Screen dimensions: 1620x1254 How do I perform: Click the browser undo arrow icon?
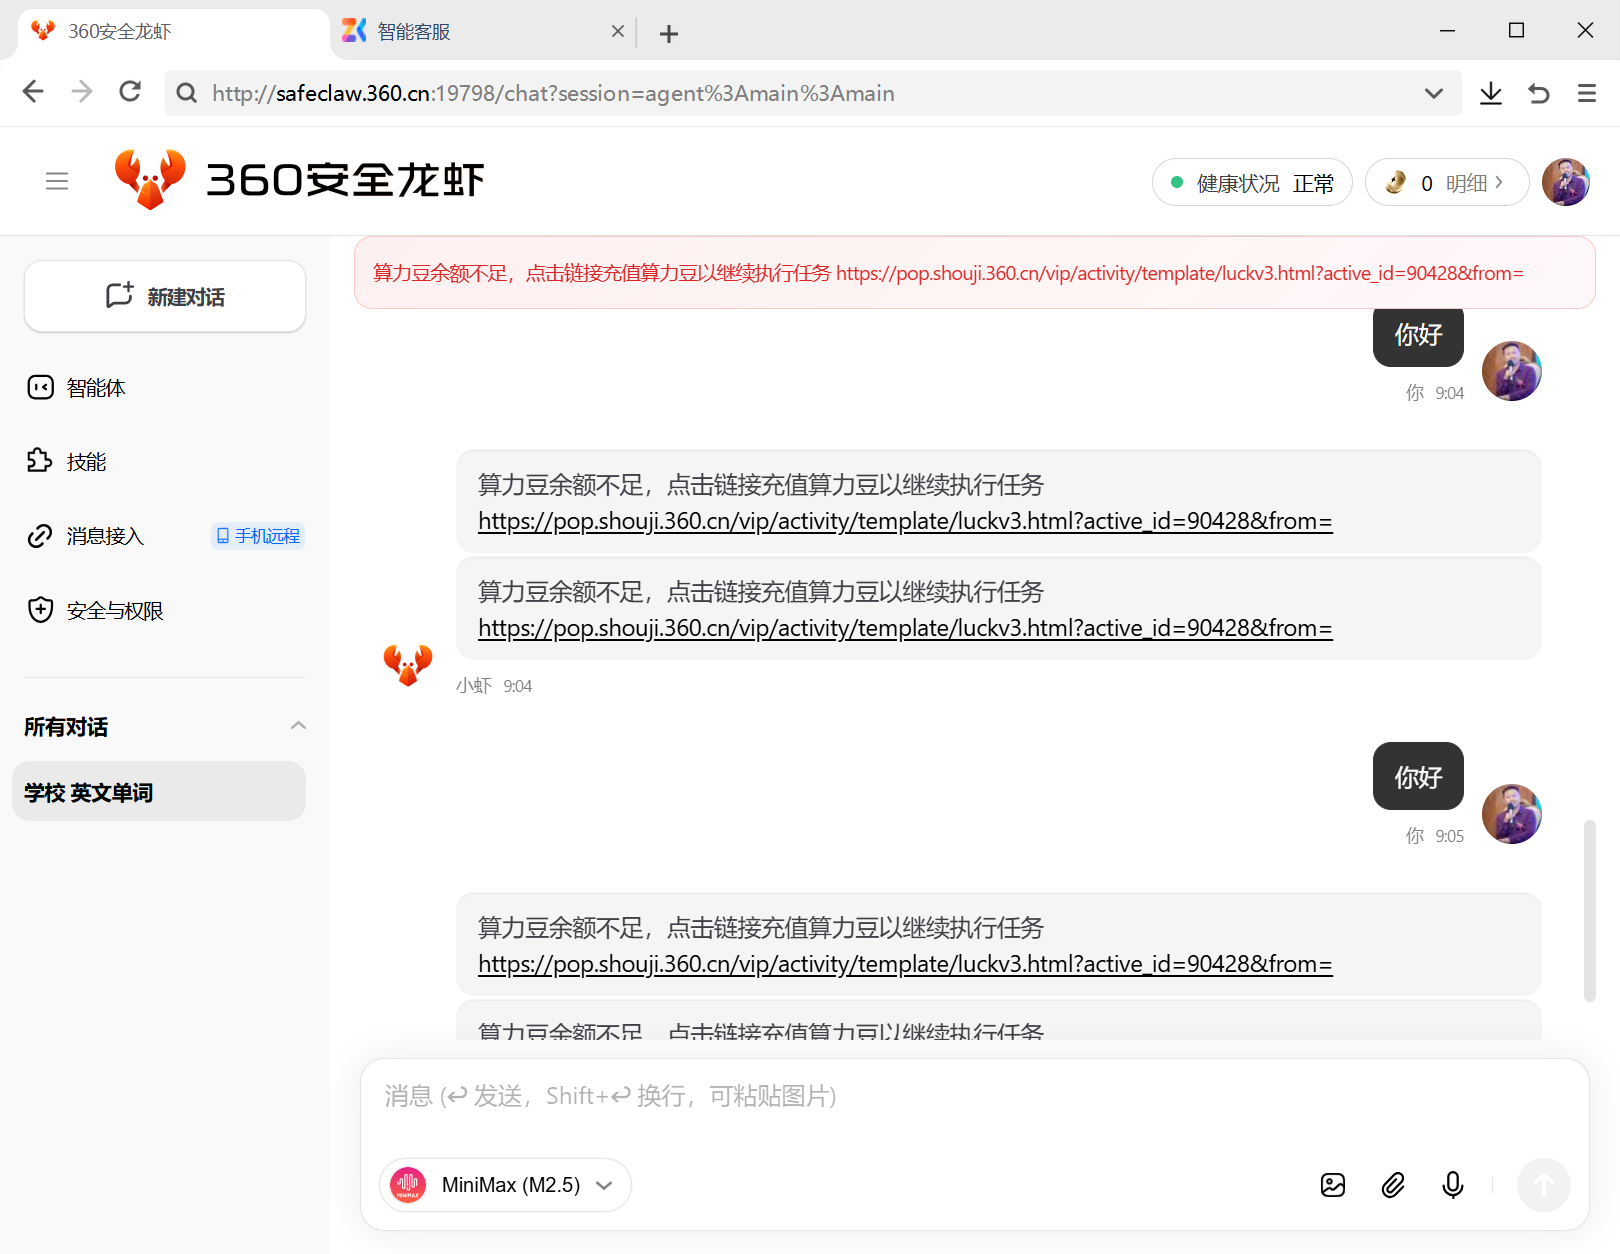pos(1539,93)
